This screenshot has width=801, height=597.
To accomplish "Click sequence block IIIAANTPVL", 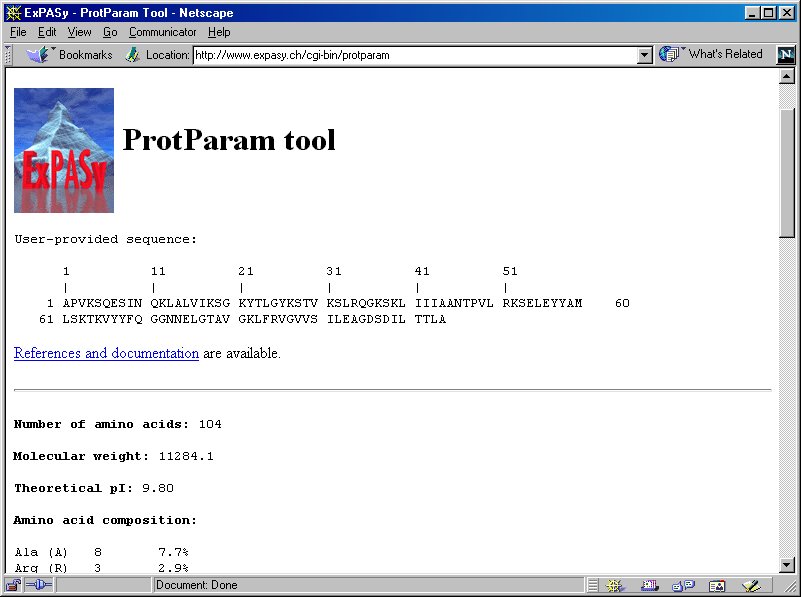I will (454, 303).
